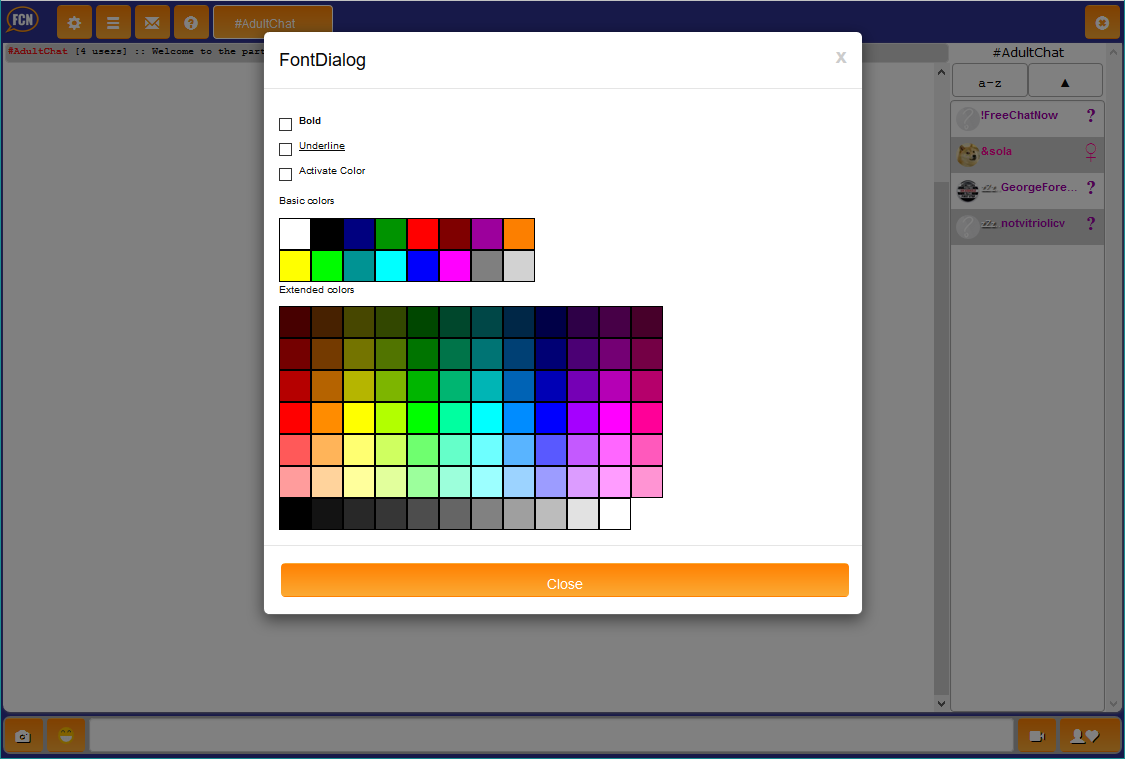
Task: Toggle the Underline checkbox
Action: coord(285,149)
